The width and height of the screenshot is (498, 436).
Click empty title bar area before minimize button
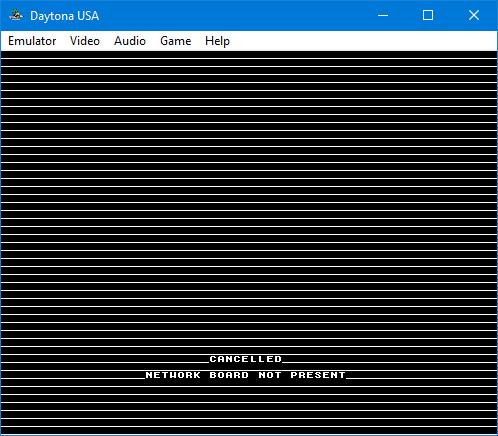coord(233,15)
